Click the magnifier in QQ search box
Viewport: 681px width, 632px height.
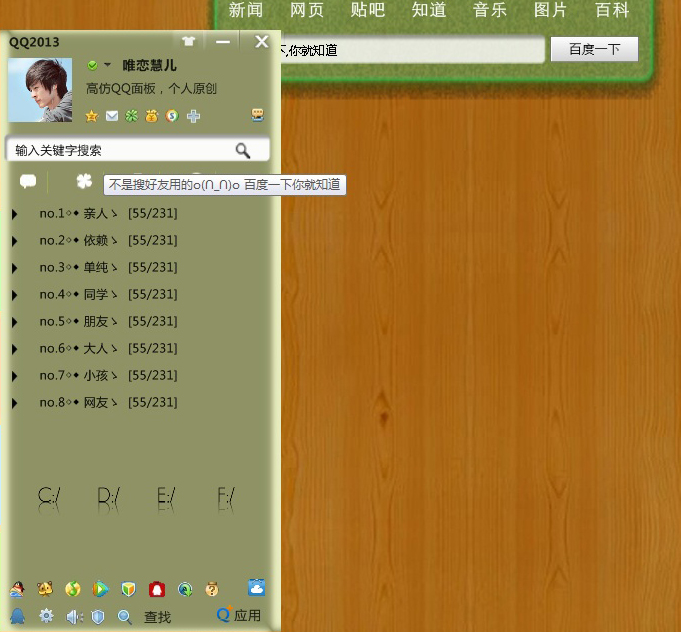(x=243, y=151)
